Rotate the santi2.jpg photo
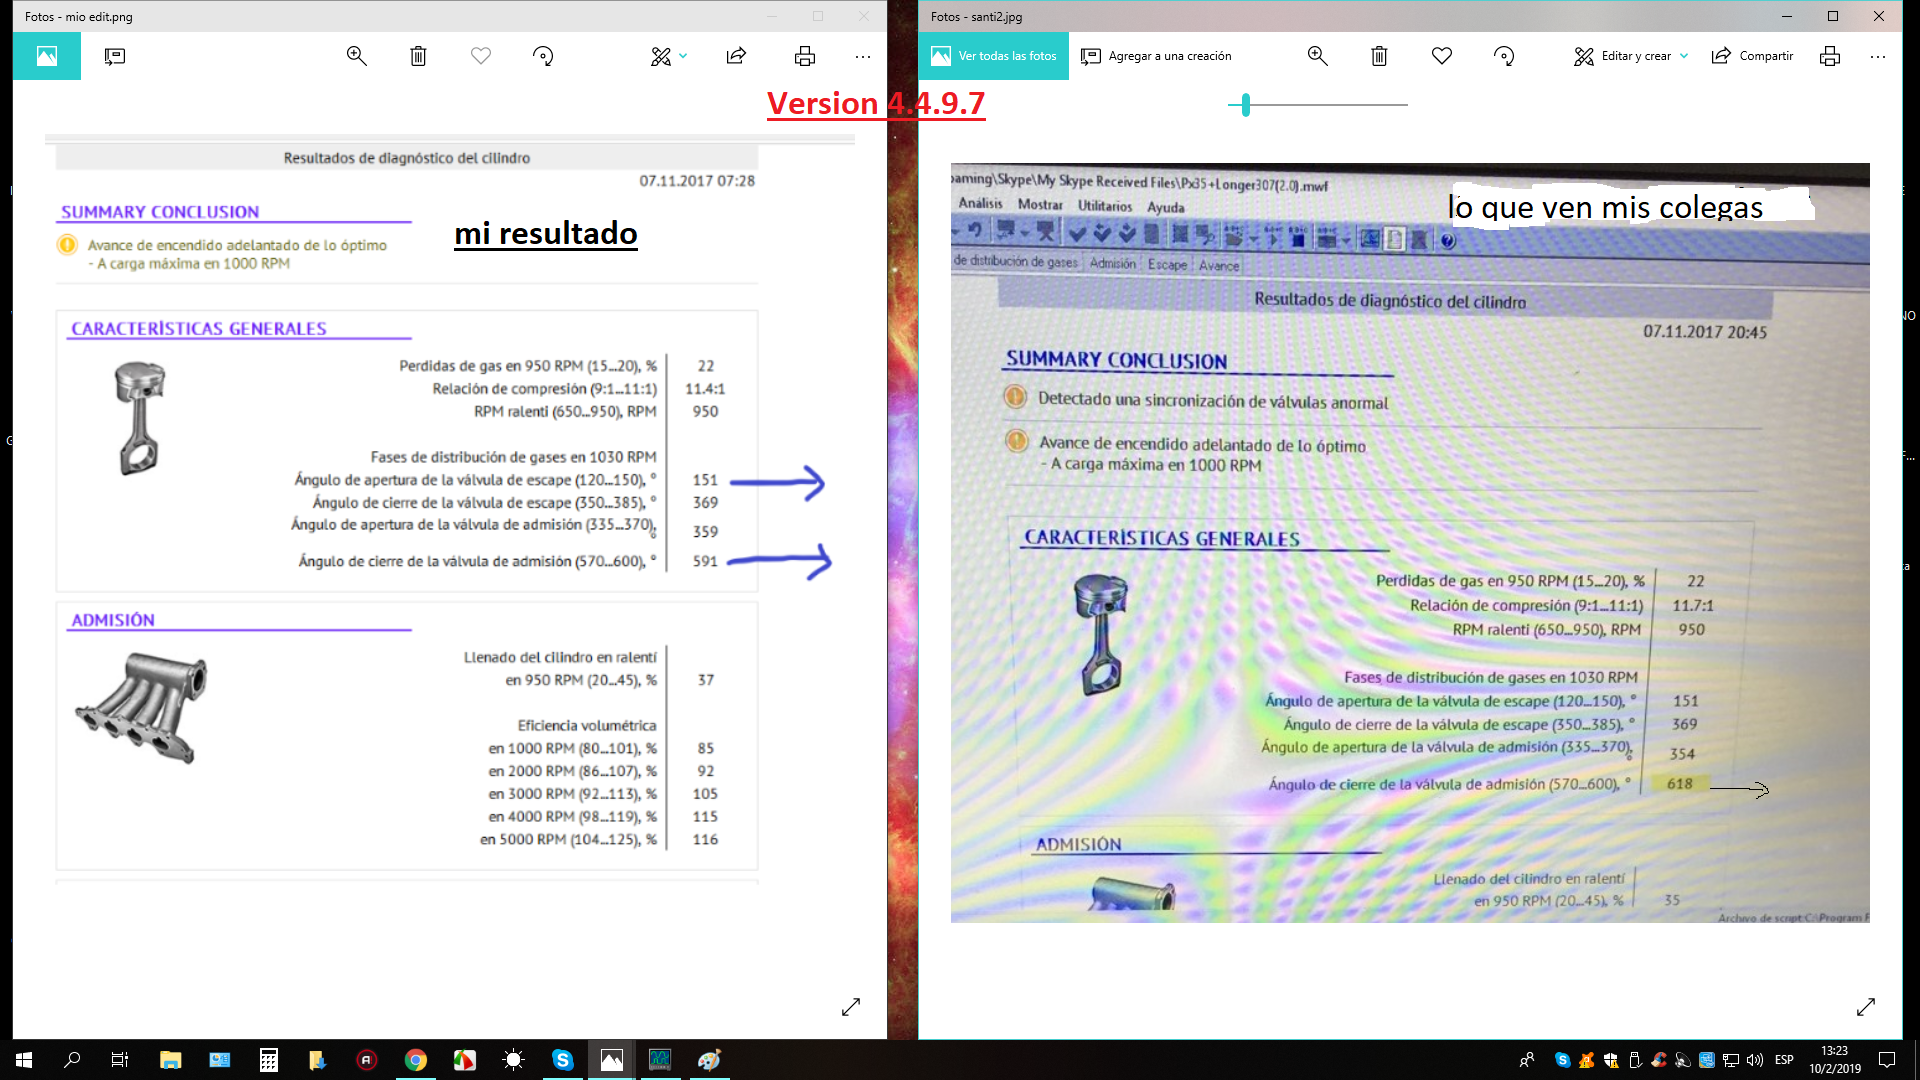The height and width of the screenshot is (1080, 1920). pyautogui.click(x=1504, y=56)
